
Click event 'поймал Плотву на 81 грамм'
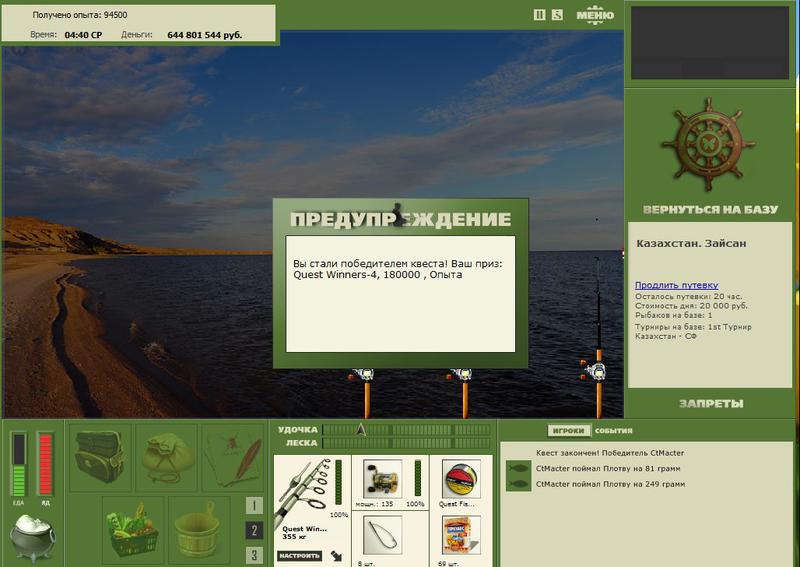coord(608,469)
